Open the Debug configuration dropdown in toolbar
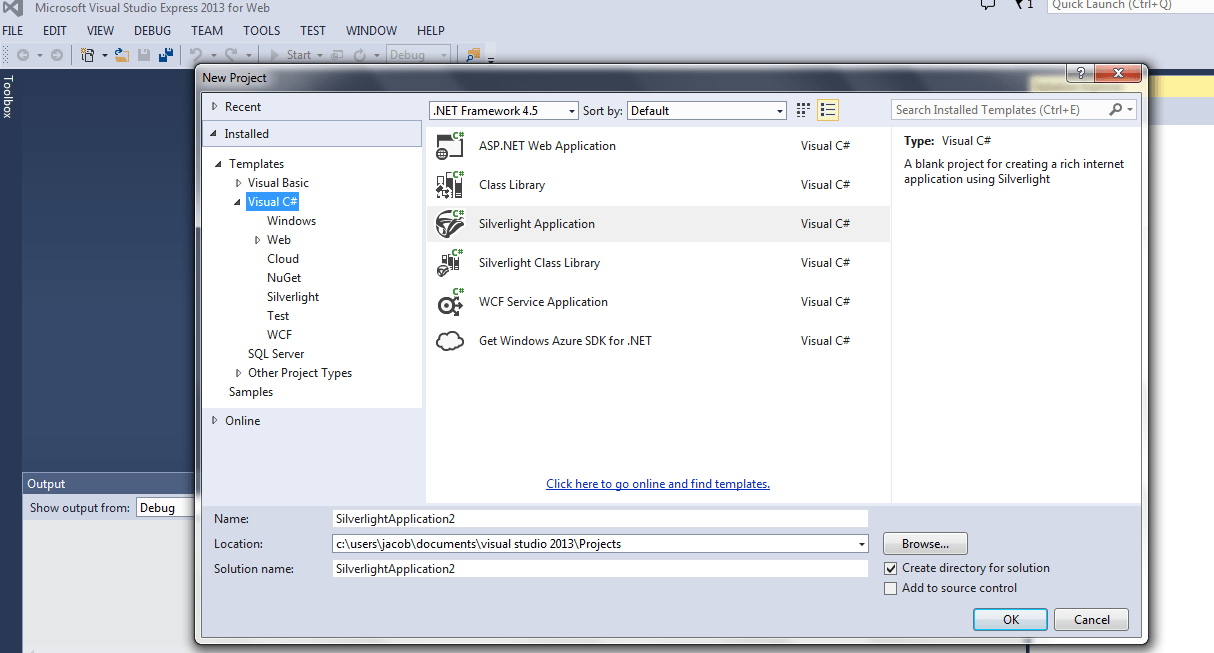This screenshot has width=1214, height=653. click(x=418, y=55)
